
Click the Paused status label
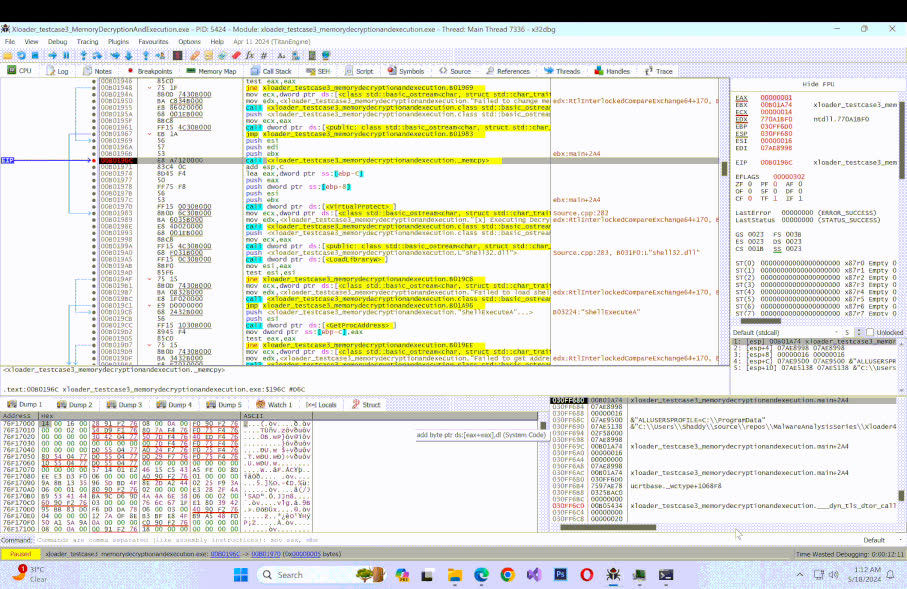[x=20, y=554]
